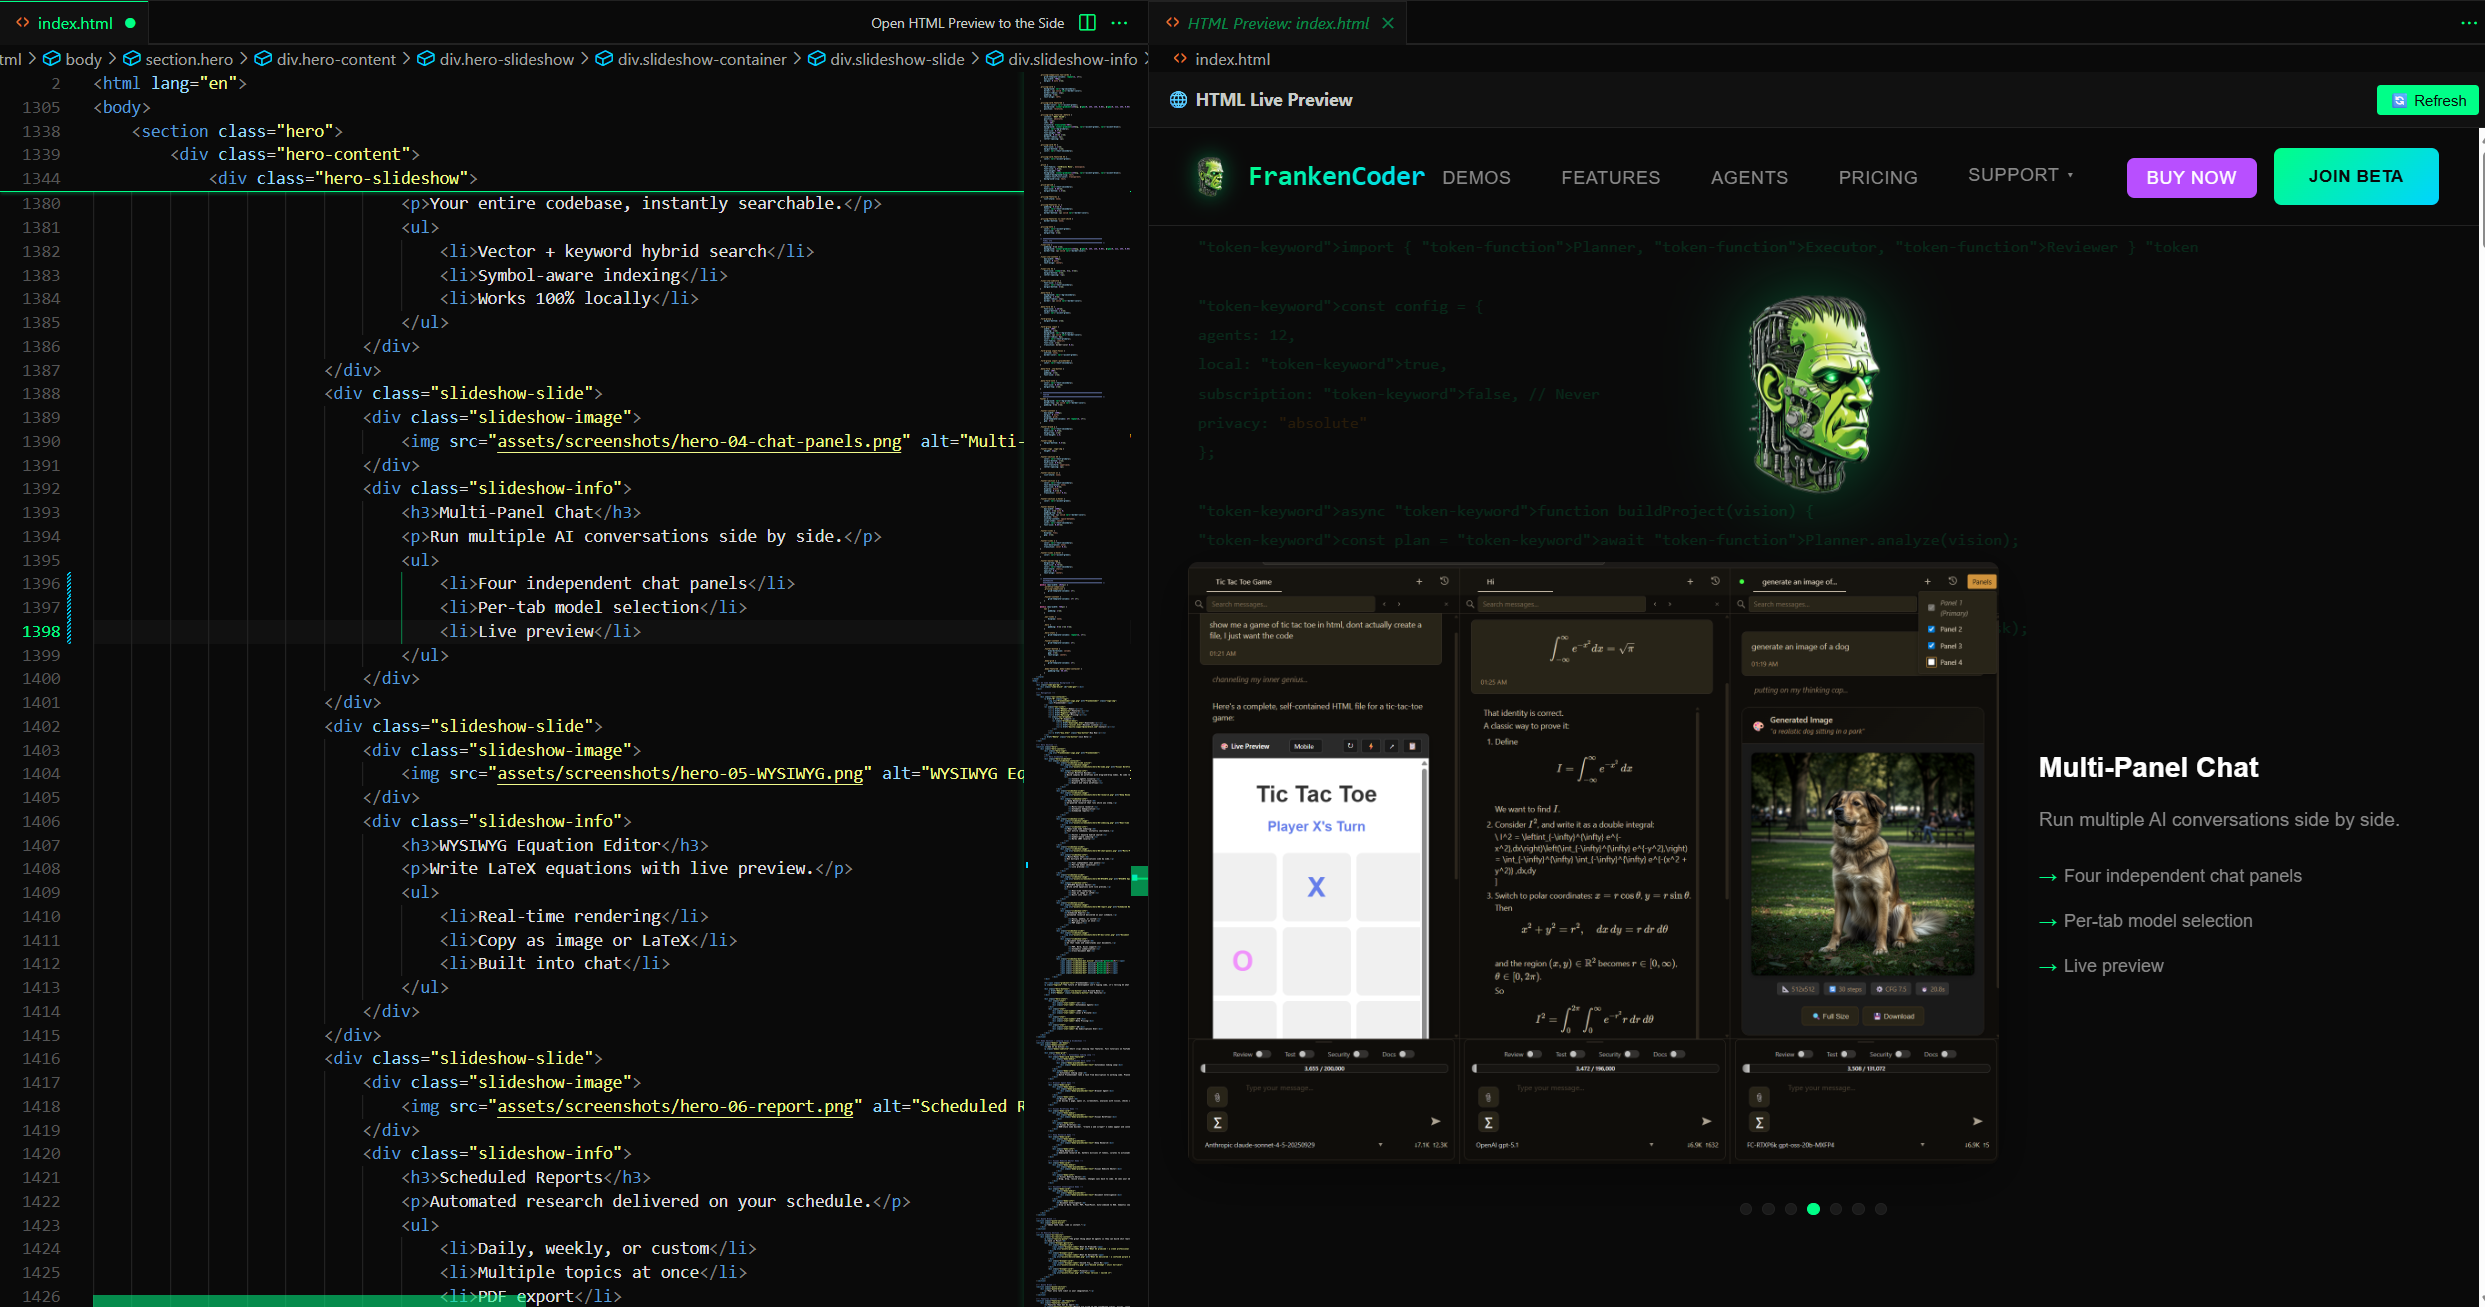This screenshot has height=1307, width=2485.
Task: Select the fourth slideshow navigation dot
Action: point(1814,1208)
